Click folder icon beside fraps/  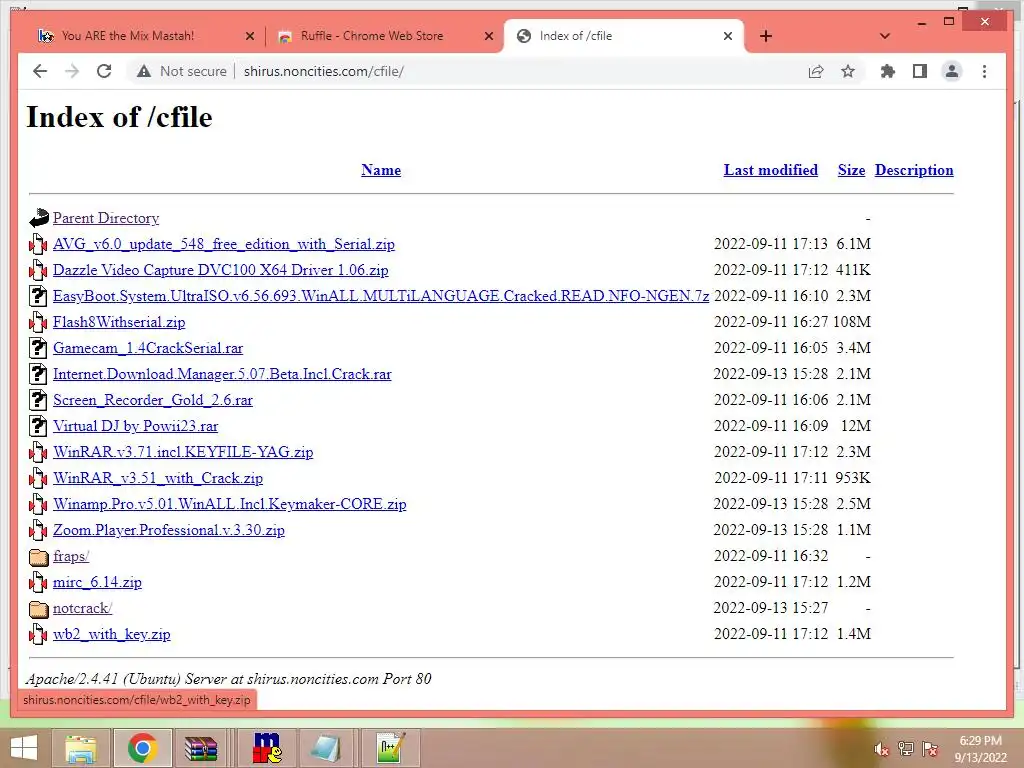coord(39,556)
